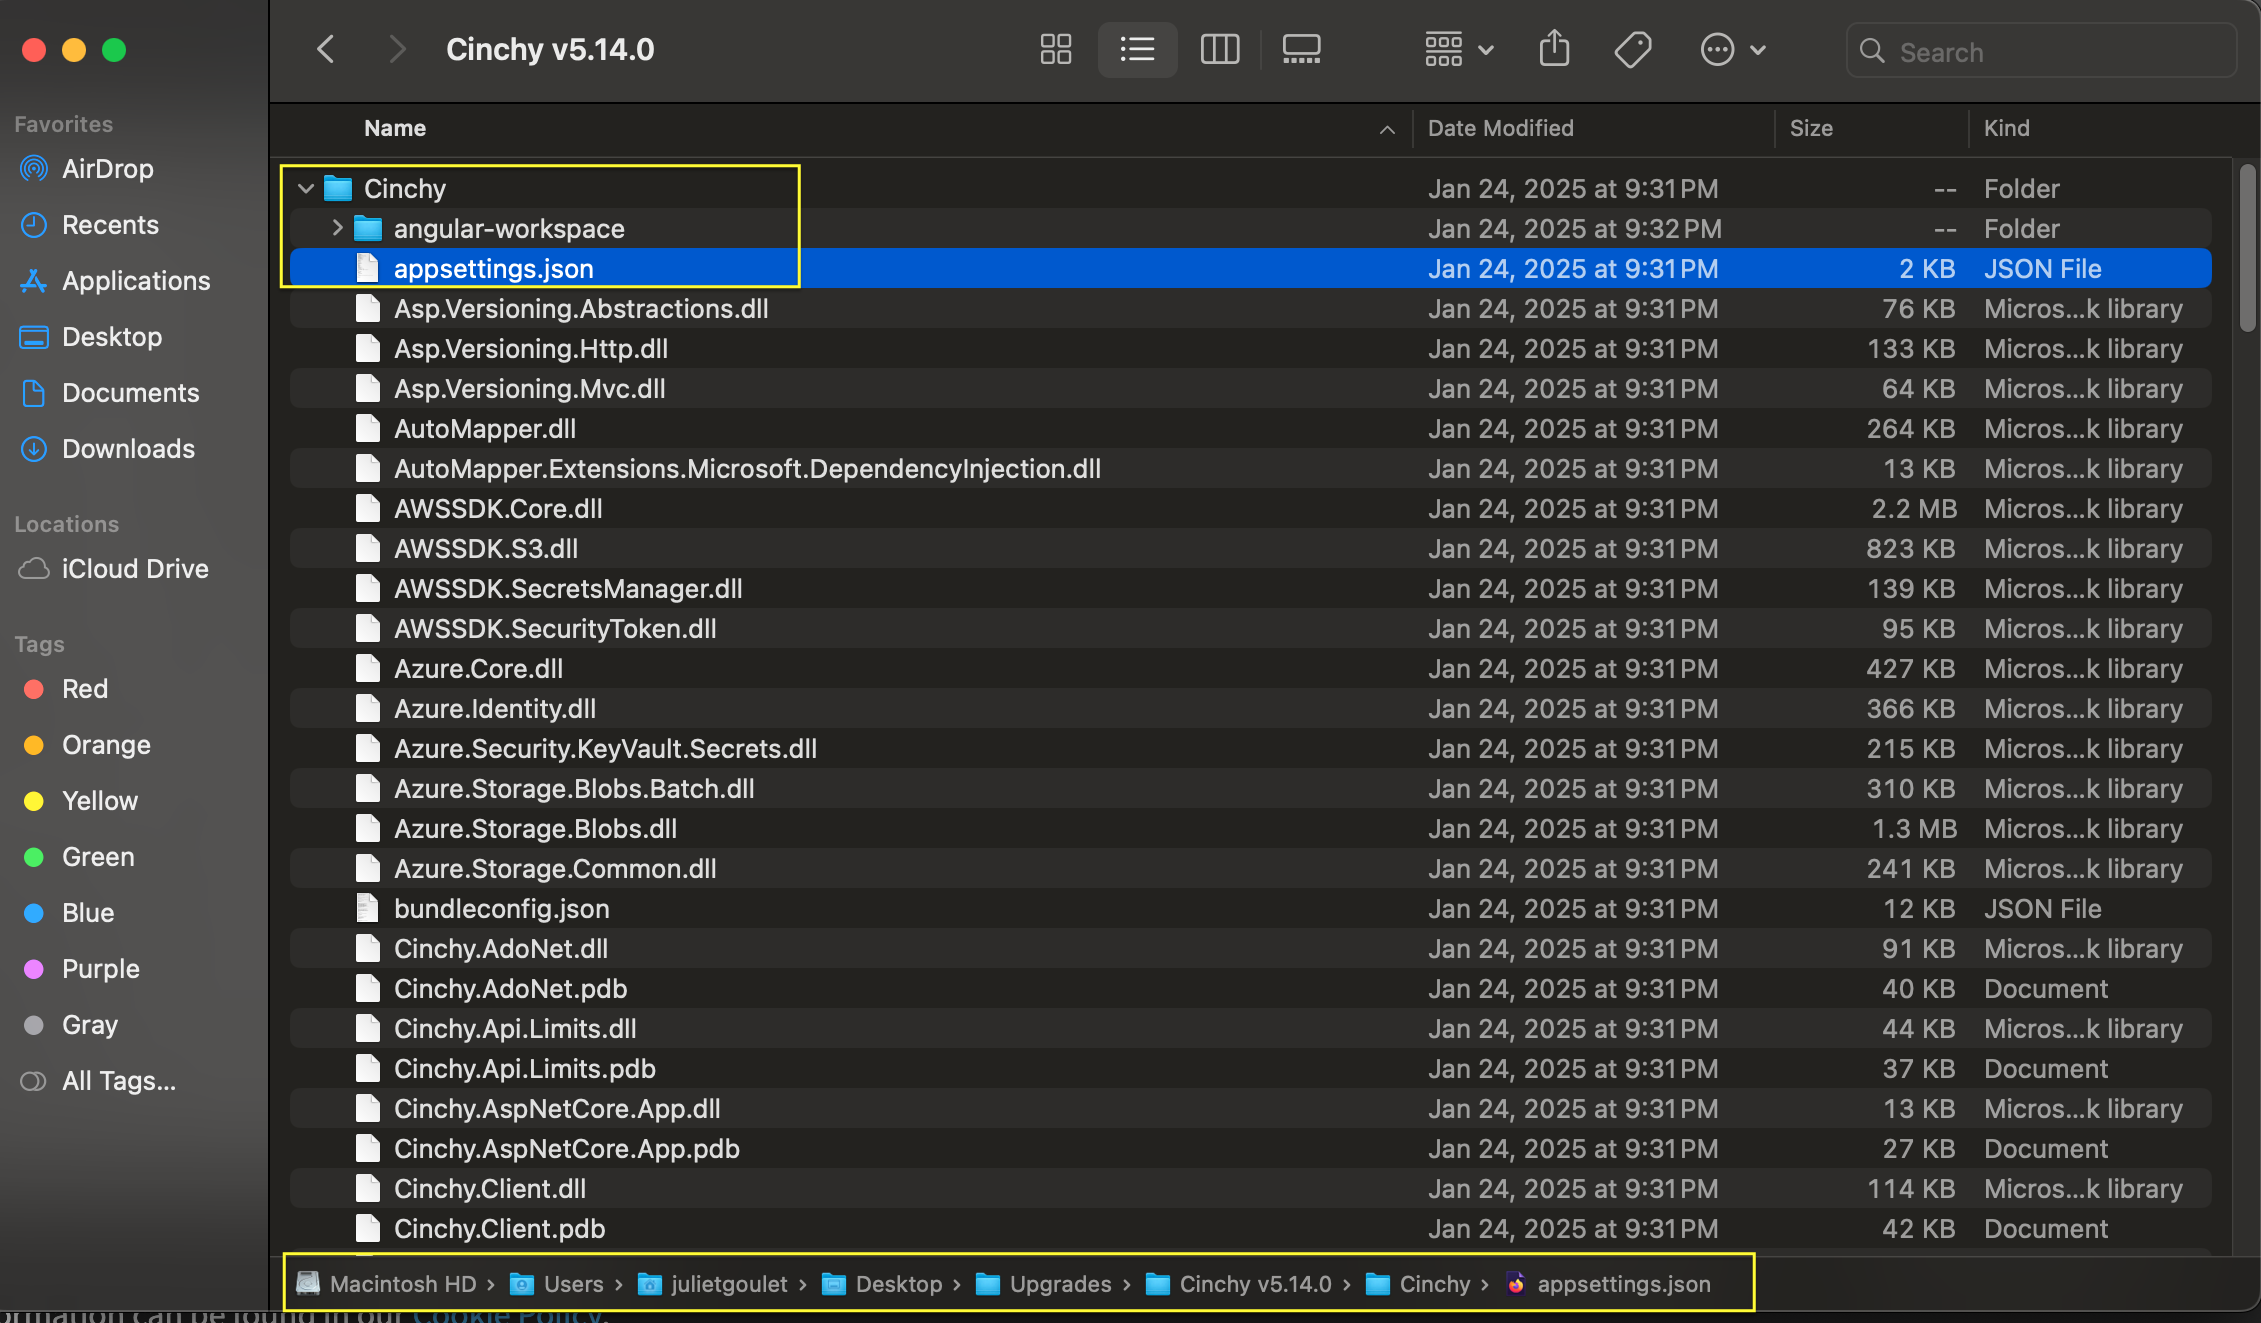Switch to icon grid view

pos(1055,49)
